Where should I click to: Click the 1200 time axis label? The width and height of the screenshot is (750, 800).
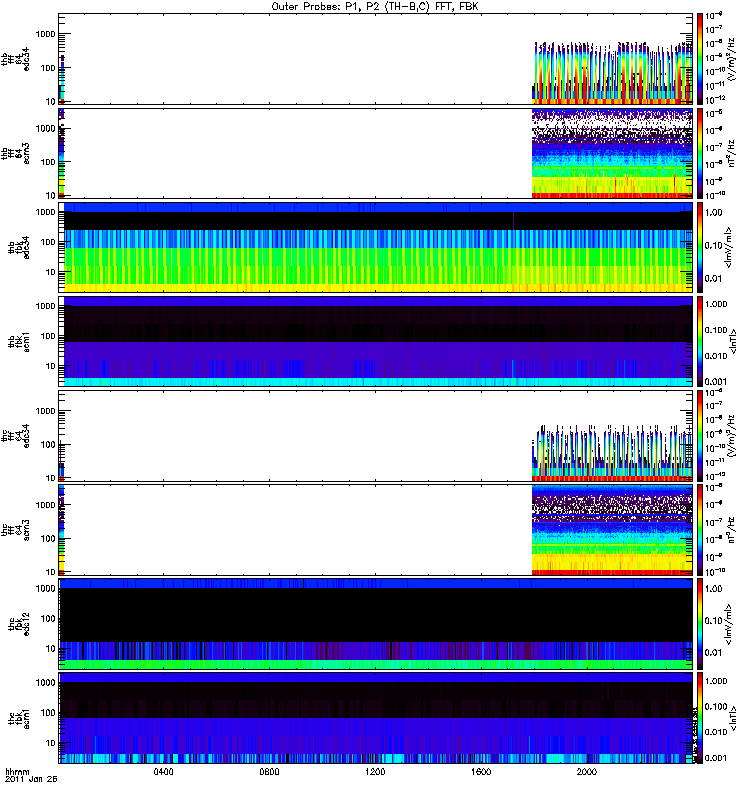click(x=375, y=771)
